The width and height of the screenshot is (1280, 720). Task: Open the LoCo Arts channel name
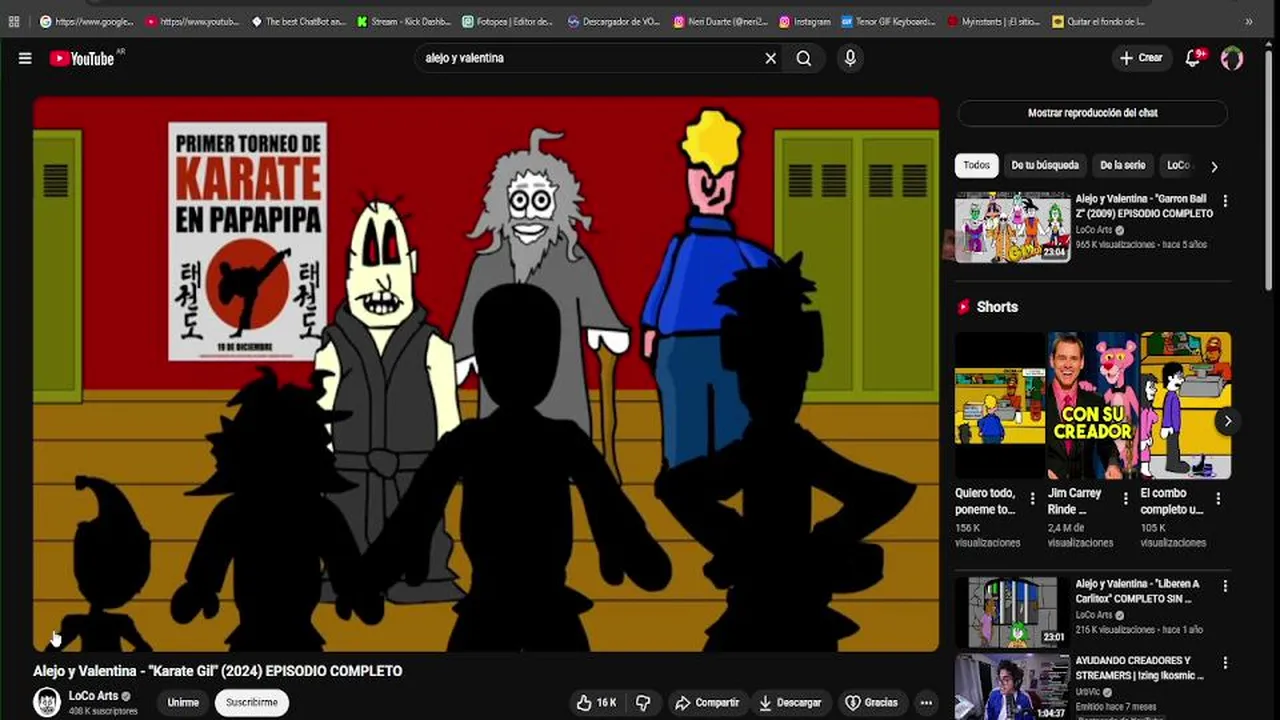coord(93,696)
